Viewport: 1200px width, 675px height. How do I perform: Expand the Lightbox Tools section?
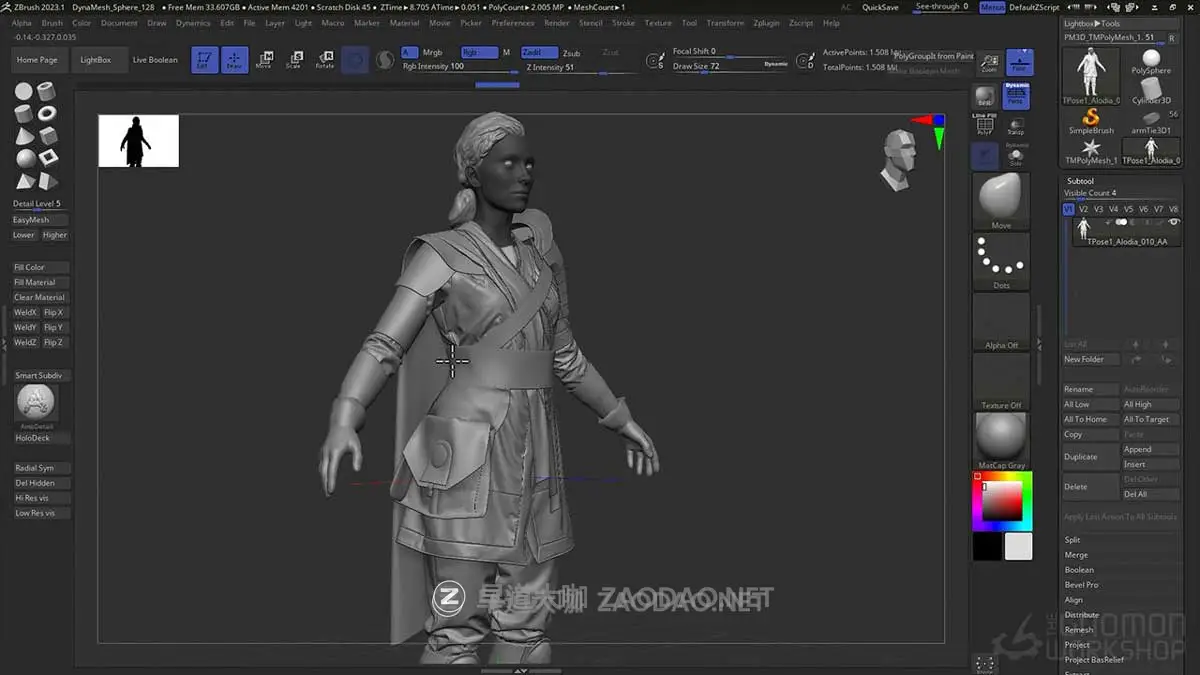pos(1093,23)
